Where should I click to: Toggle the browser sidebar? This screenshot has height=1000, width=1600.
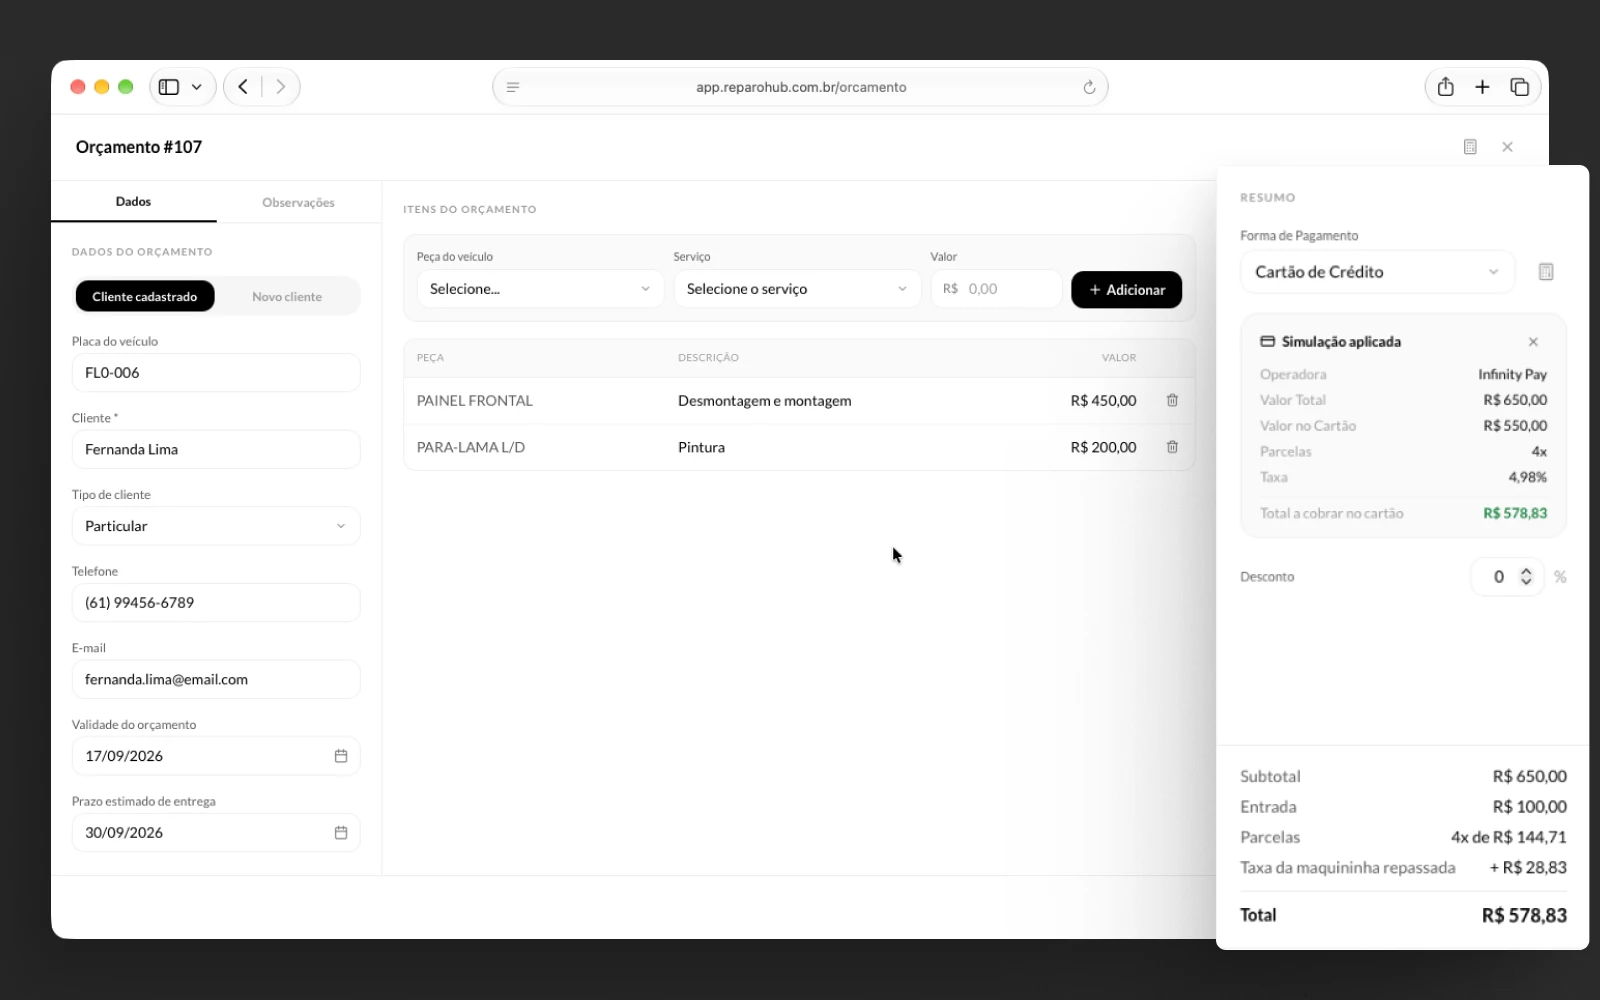click(x=169, y=87)
